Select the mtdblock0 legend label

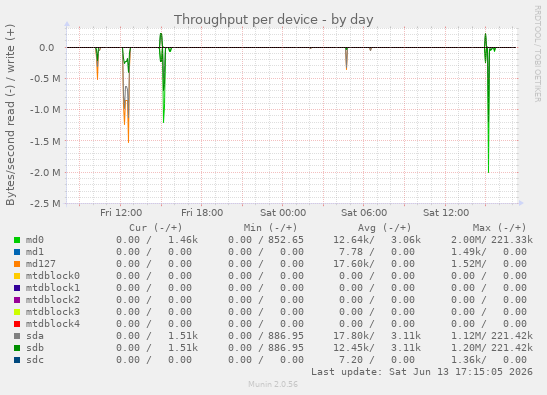coord(53,276)
